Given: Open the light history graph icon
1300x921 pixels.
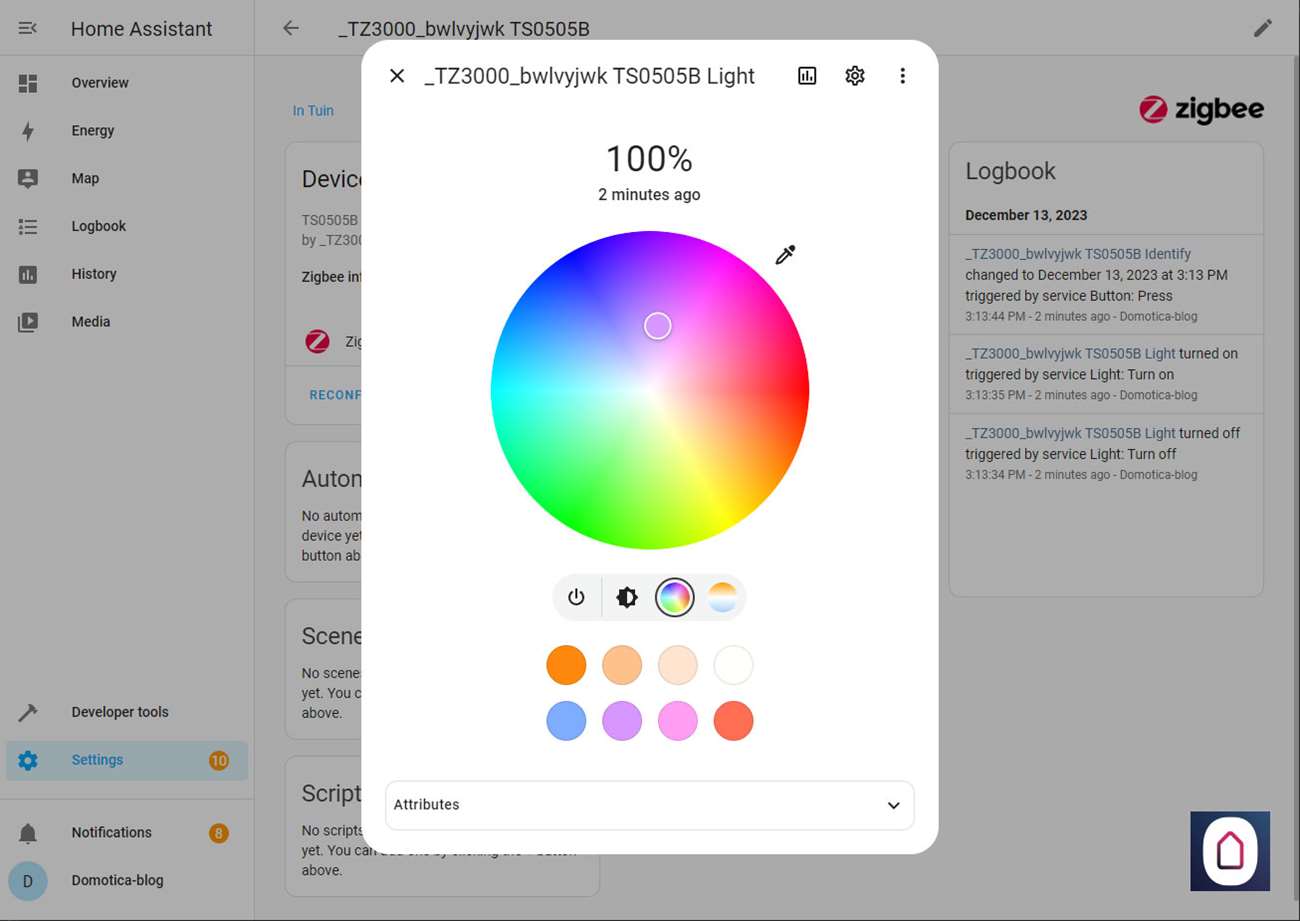Looking at the screenshot, I should click(x=807, y=76).
